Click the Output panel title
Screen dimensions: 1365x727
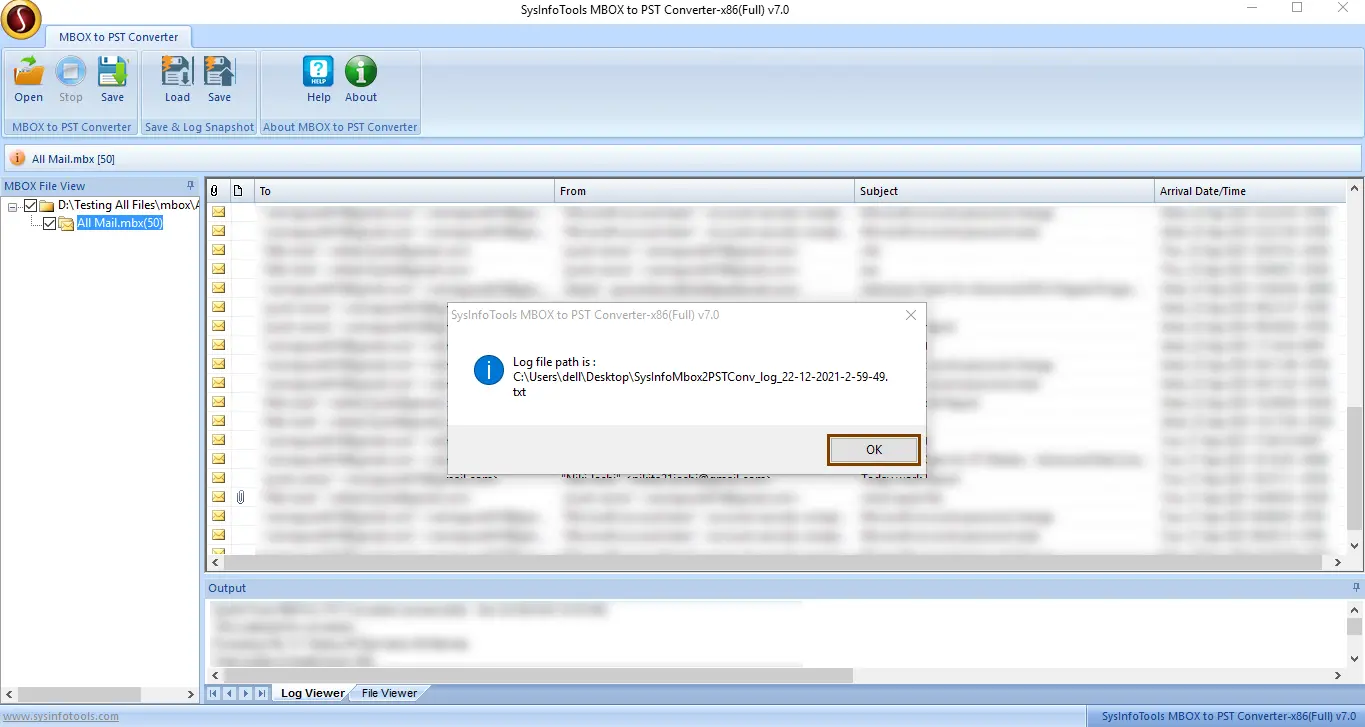tap(227, 588)
